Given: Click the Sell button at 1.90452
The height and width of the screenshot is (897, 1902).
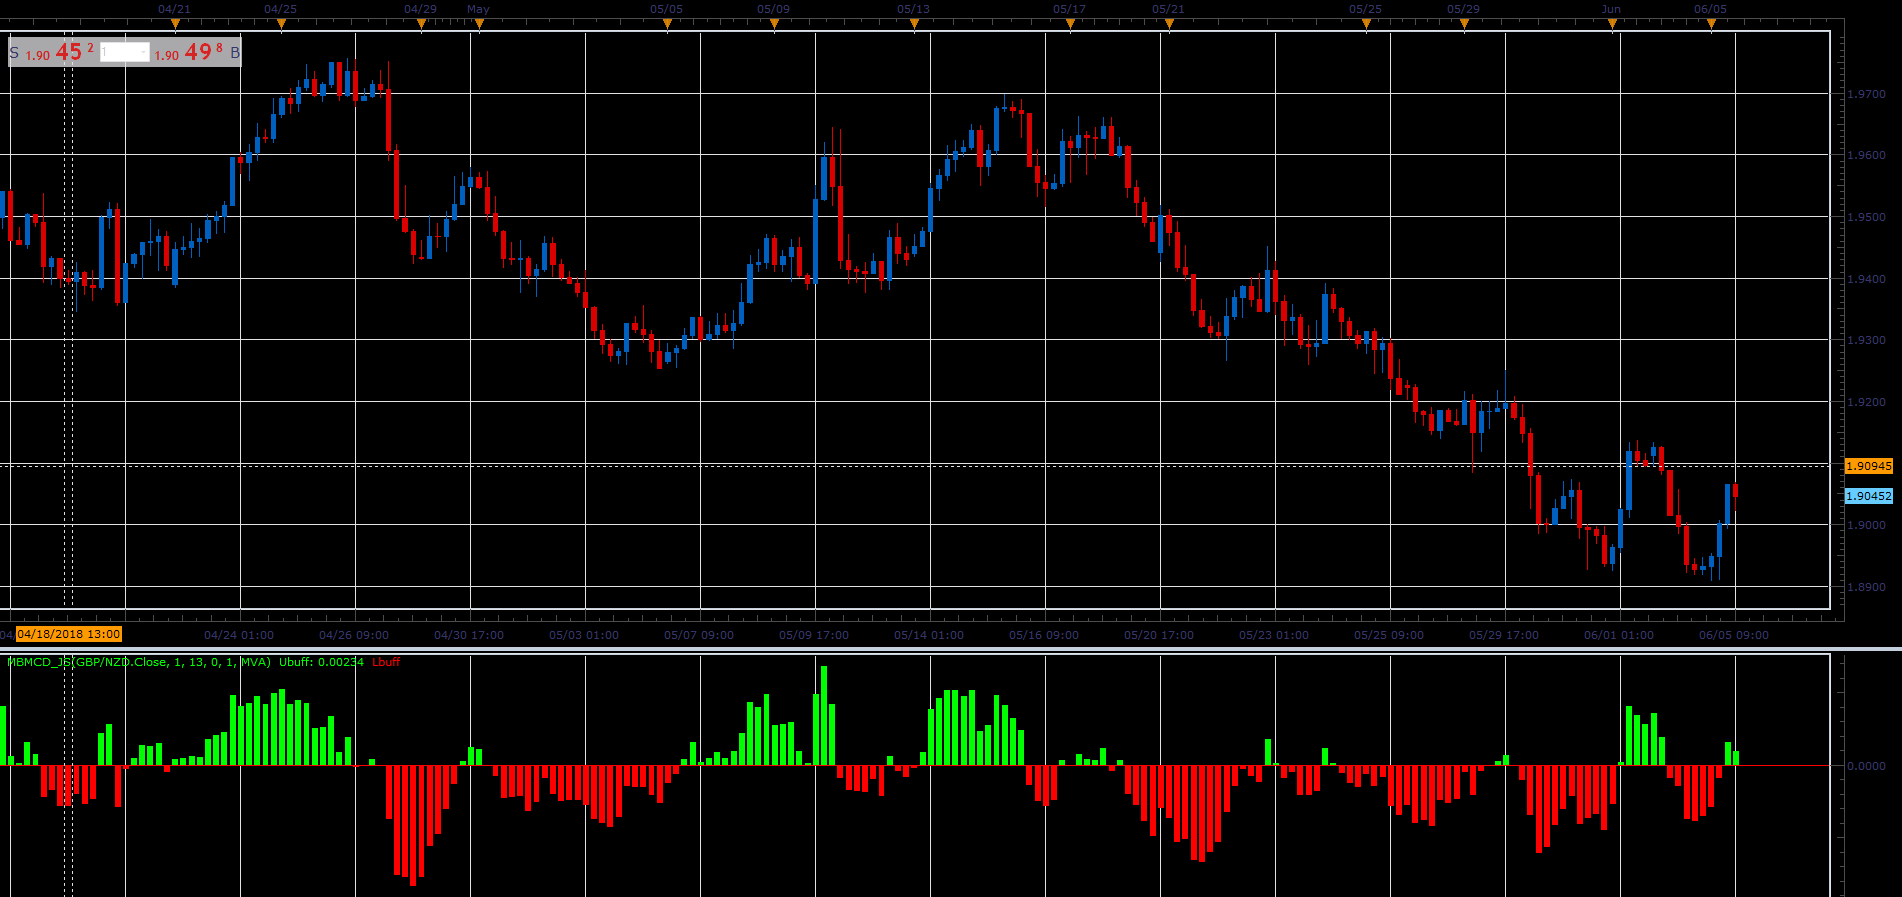Looking at the screenshot, I should [x=53, y=52].
